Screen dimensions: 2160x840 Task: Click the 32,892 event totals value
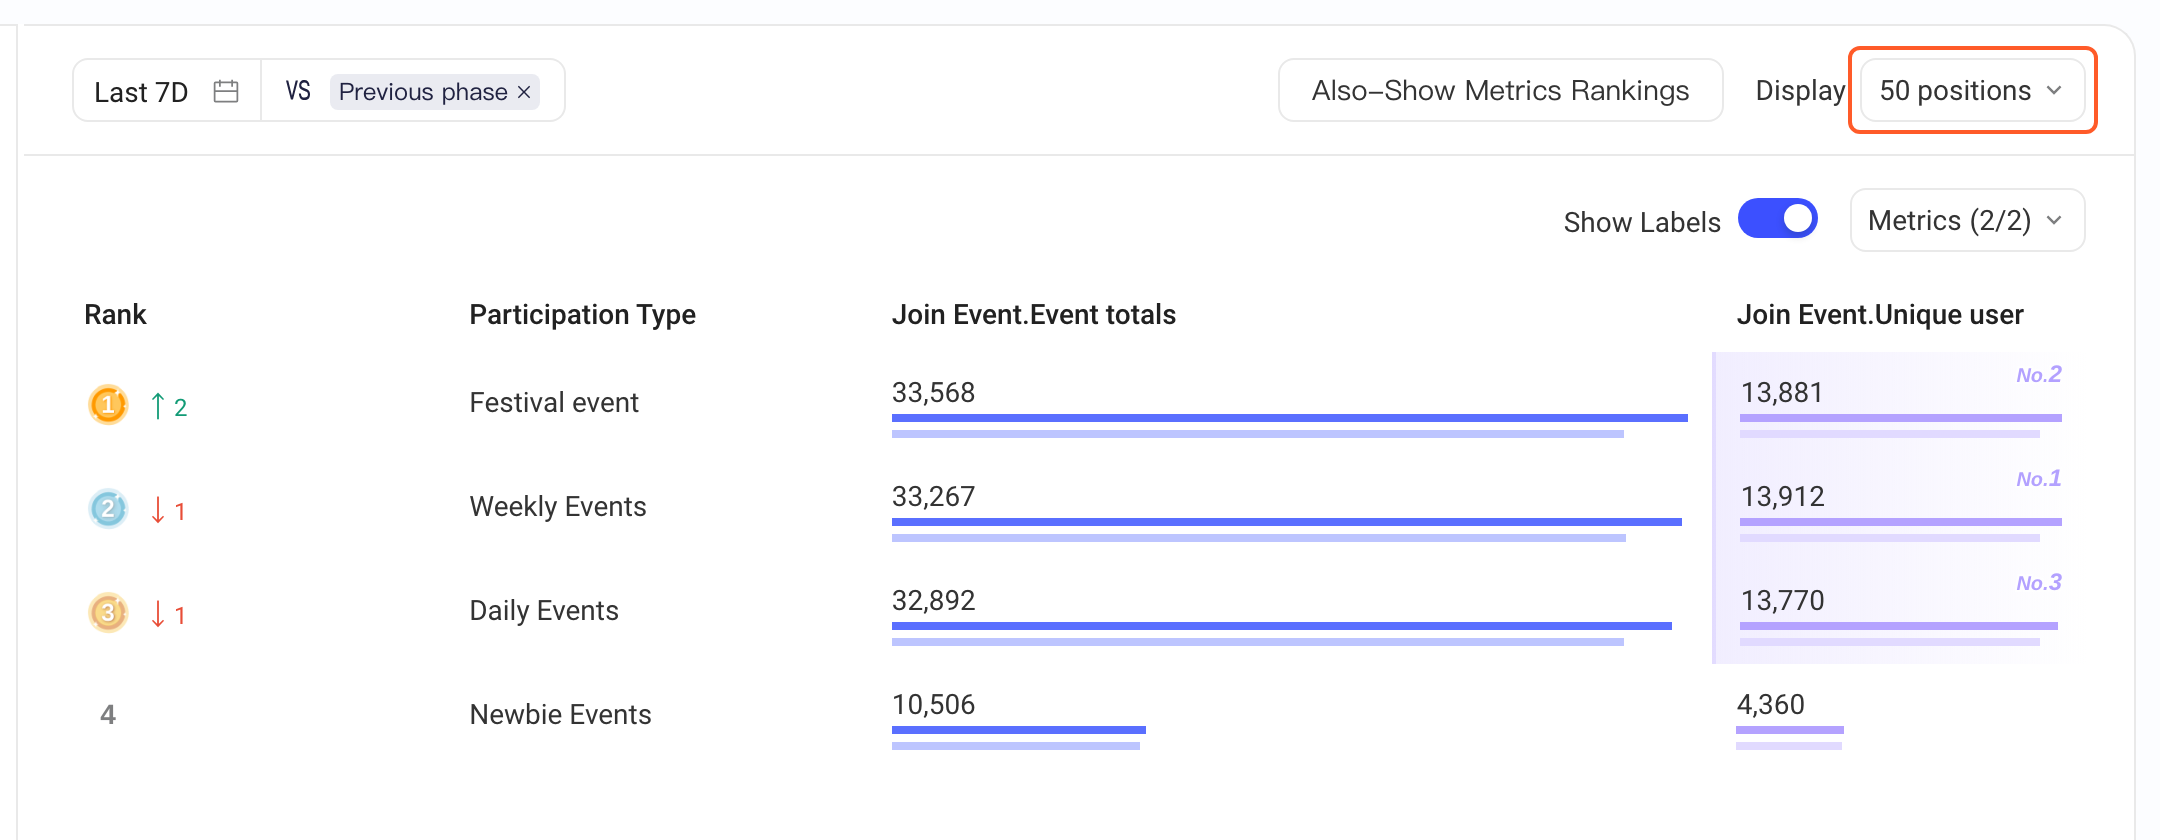933,600
